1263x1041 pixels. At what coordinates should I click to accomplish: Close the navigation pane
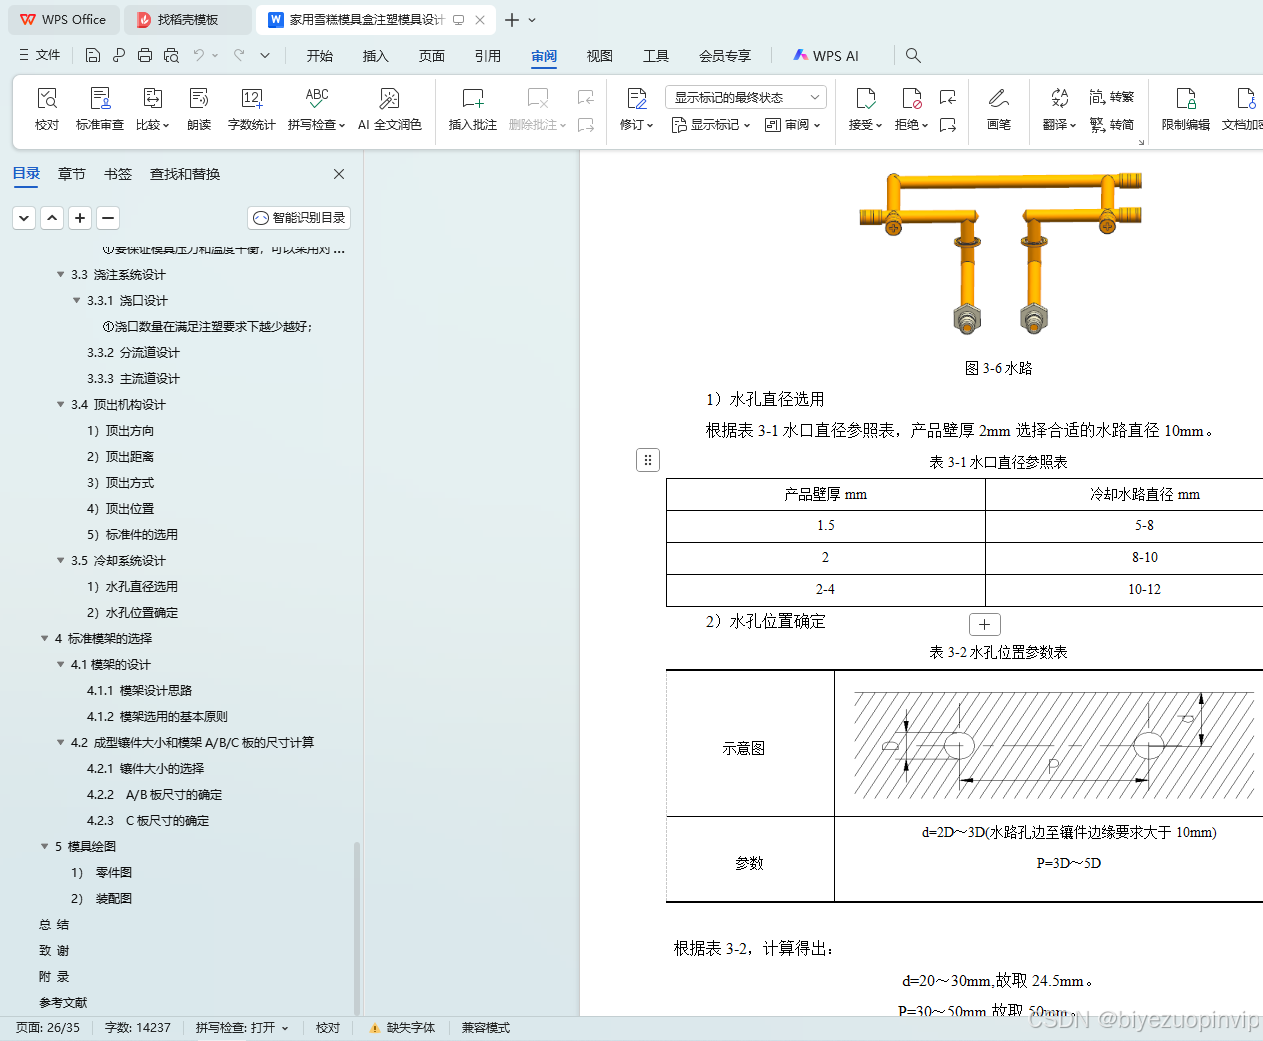pos(339,174)
